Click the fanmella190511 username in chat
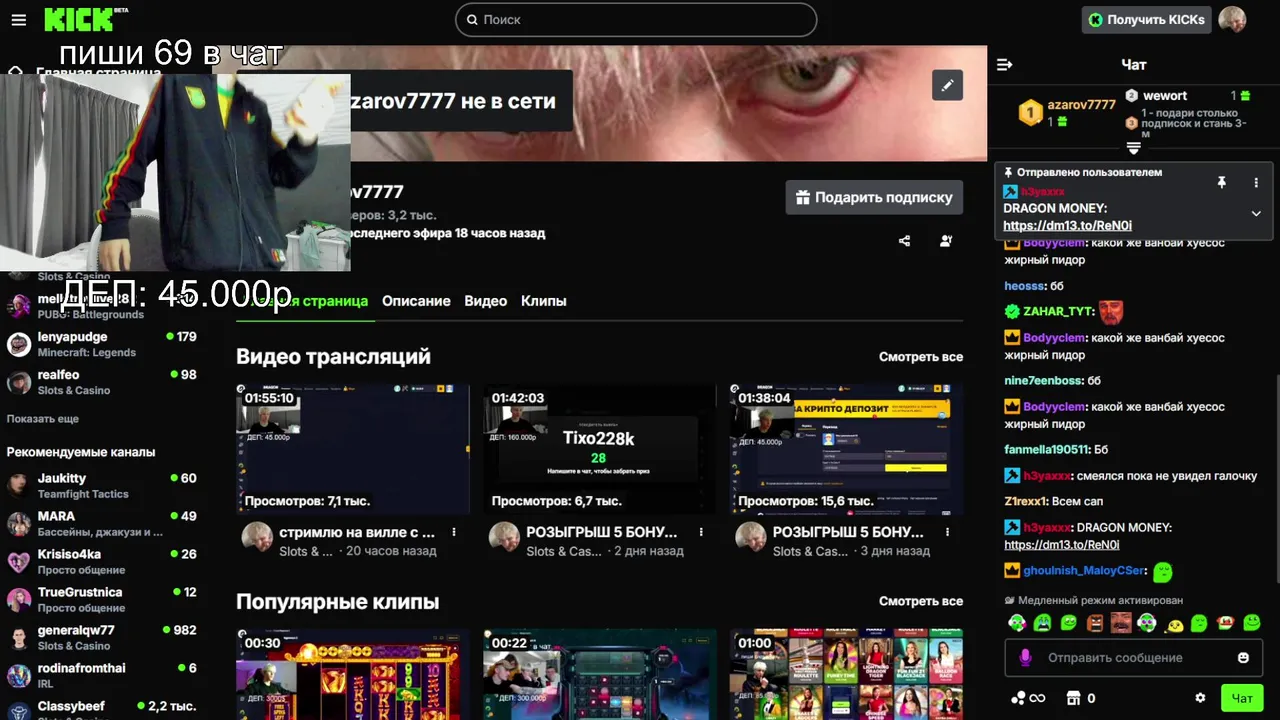 1047,450
